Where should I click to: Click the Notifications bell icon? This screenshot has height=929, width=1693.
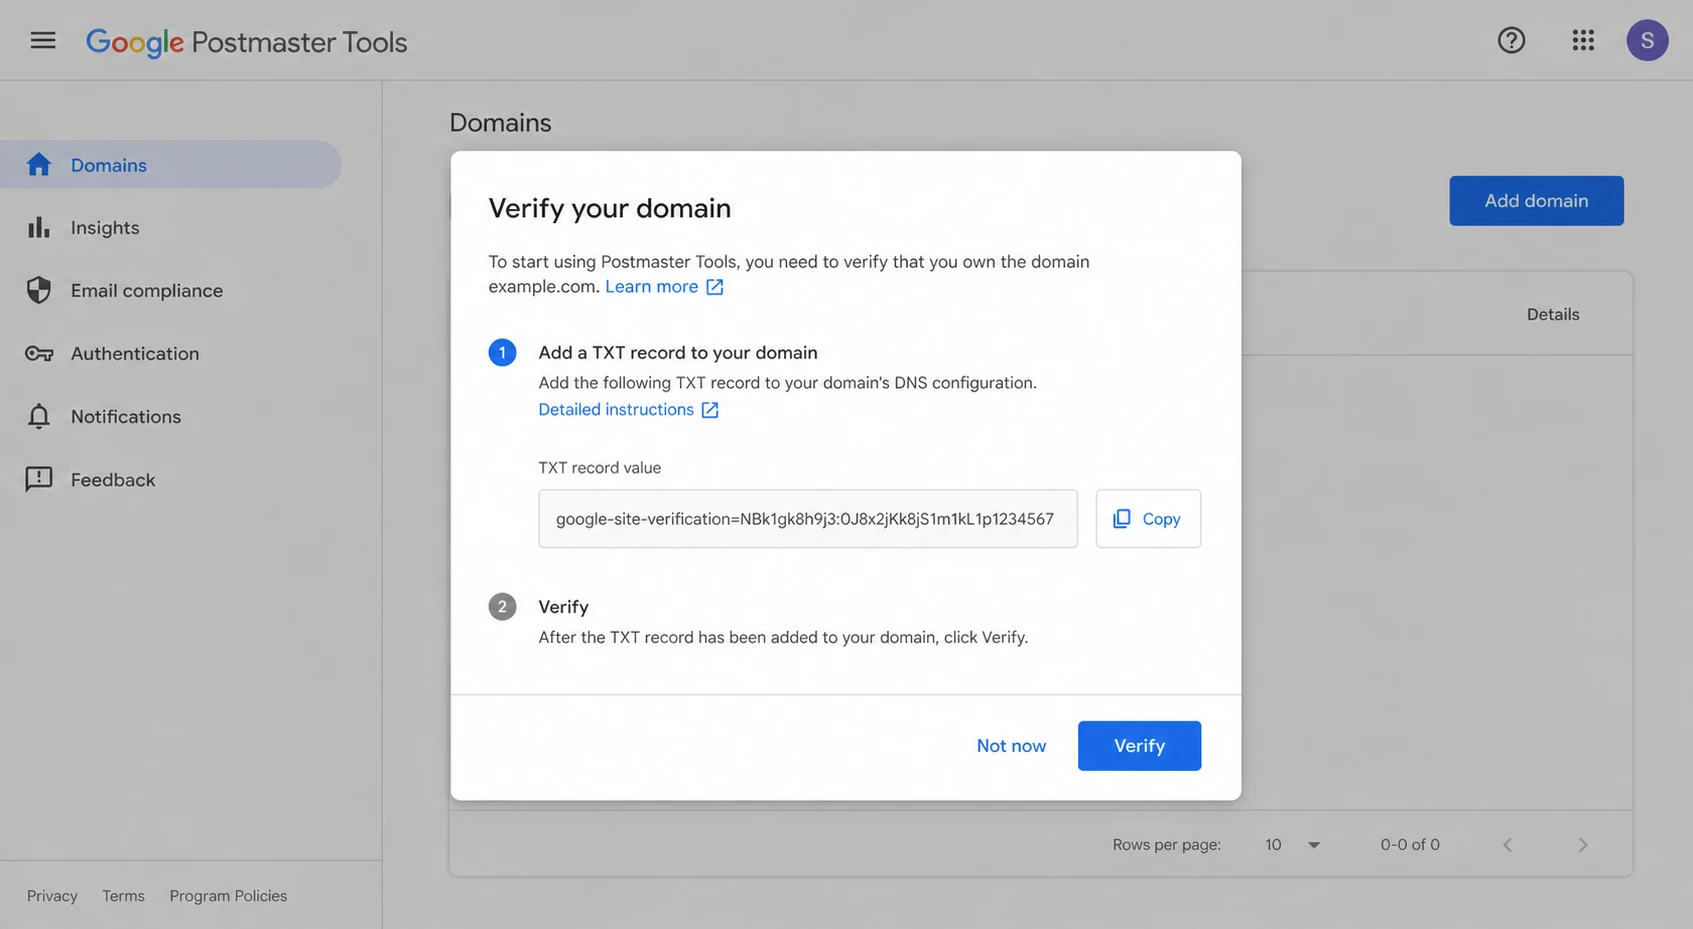pos(38,417)
